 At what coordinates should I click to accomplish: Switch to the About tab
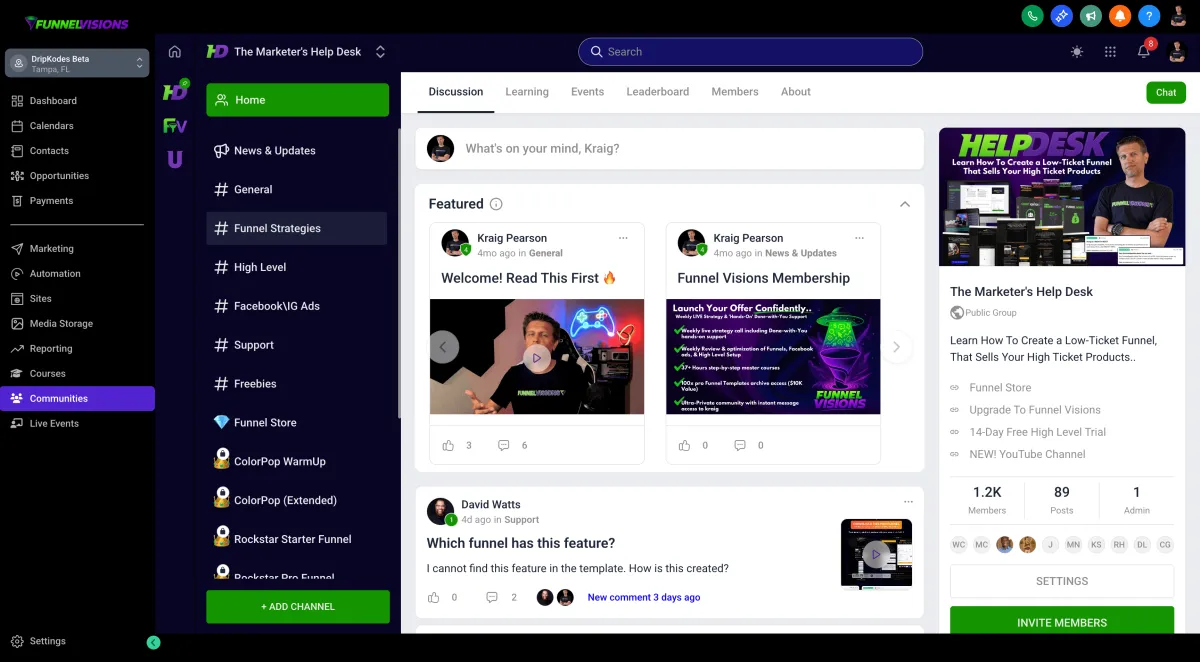click(796, 92)
